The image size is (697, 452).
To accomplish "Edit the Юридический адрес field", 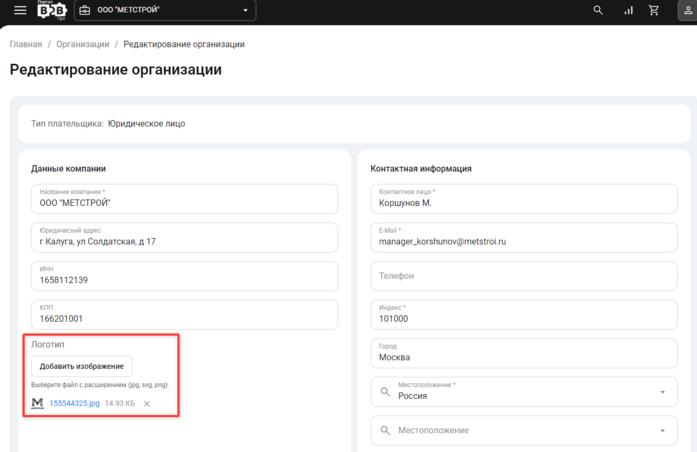I will [x=184, y=237].
